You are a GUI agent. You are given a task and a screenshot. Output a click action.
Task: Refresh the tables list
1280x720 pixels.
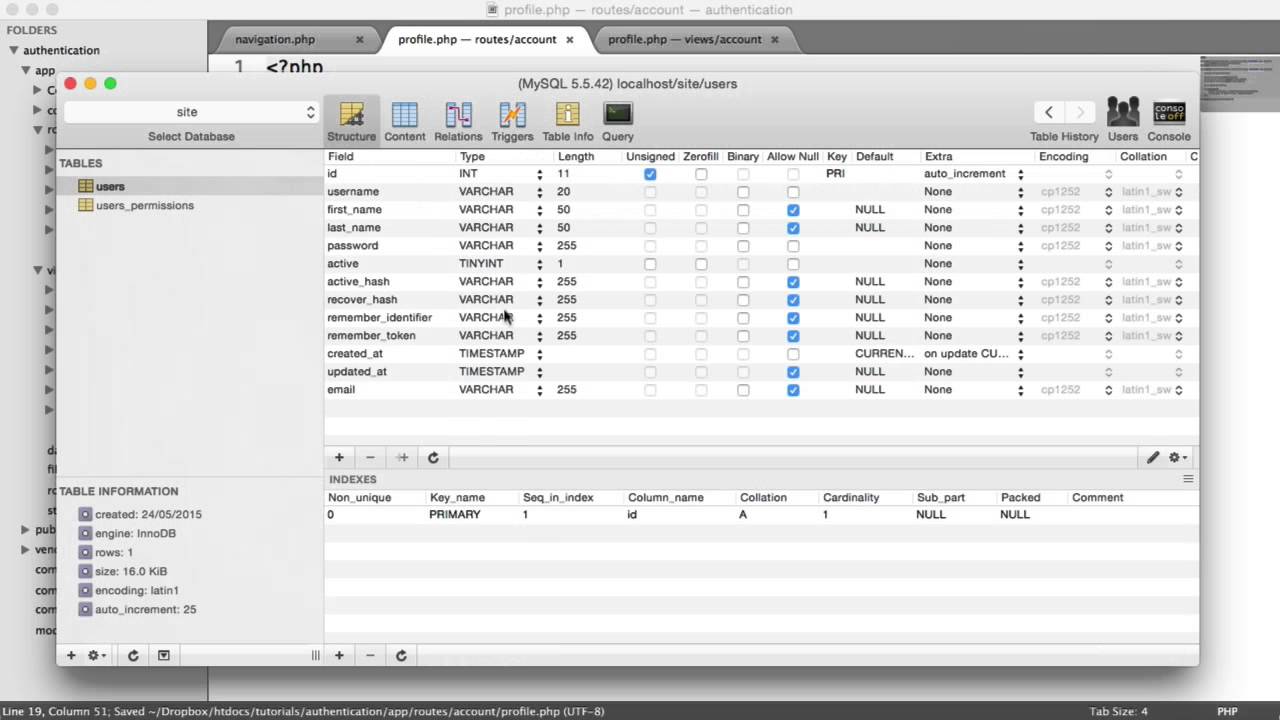[133, 655]
